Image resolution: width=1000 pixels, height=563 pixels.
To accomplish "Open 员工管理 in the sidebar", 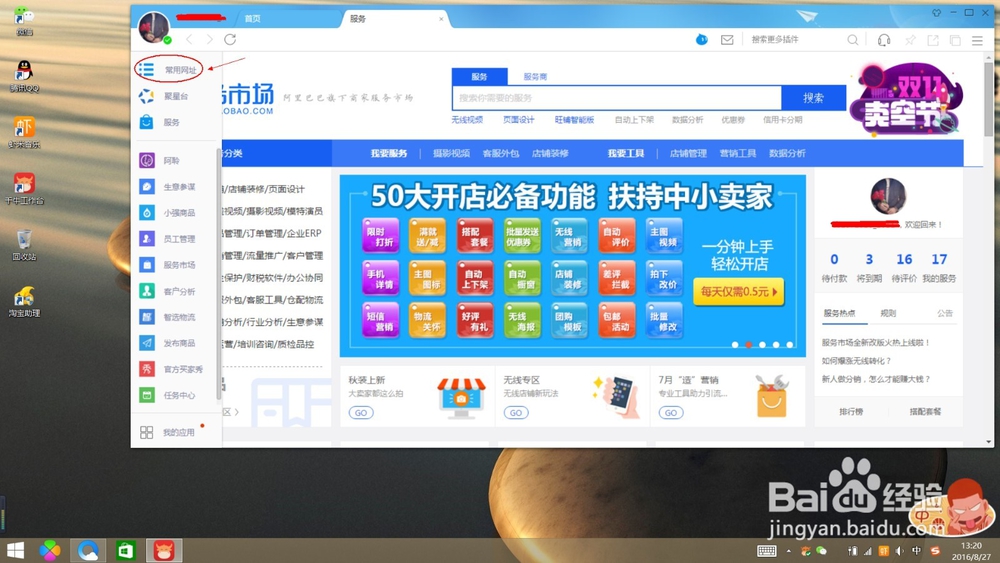I will point(168,239).
